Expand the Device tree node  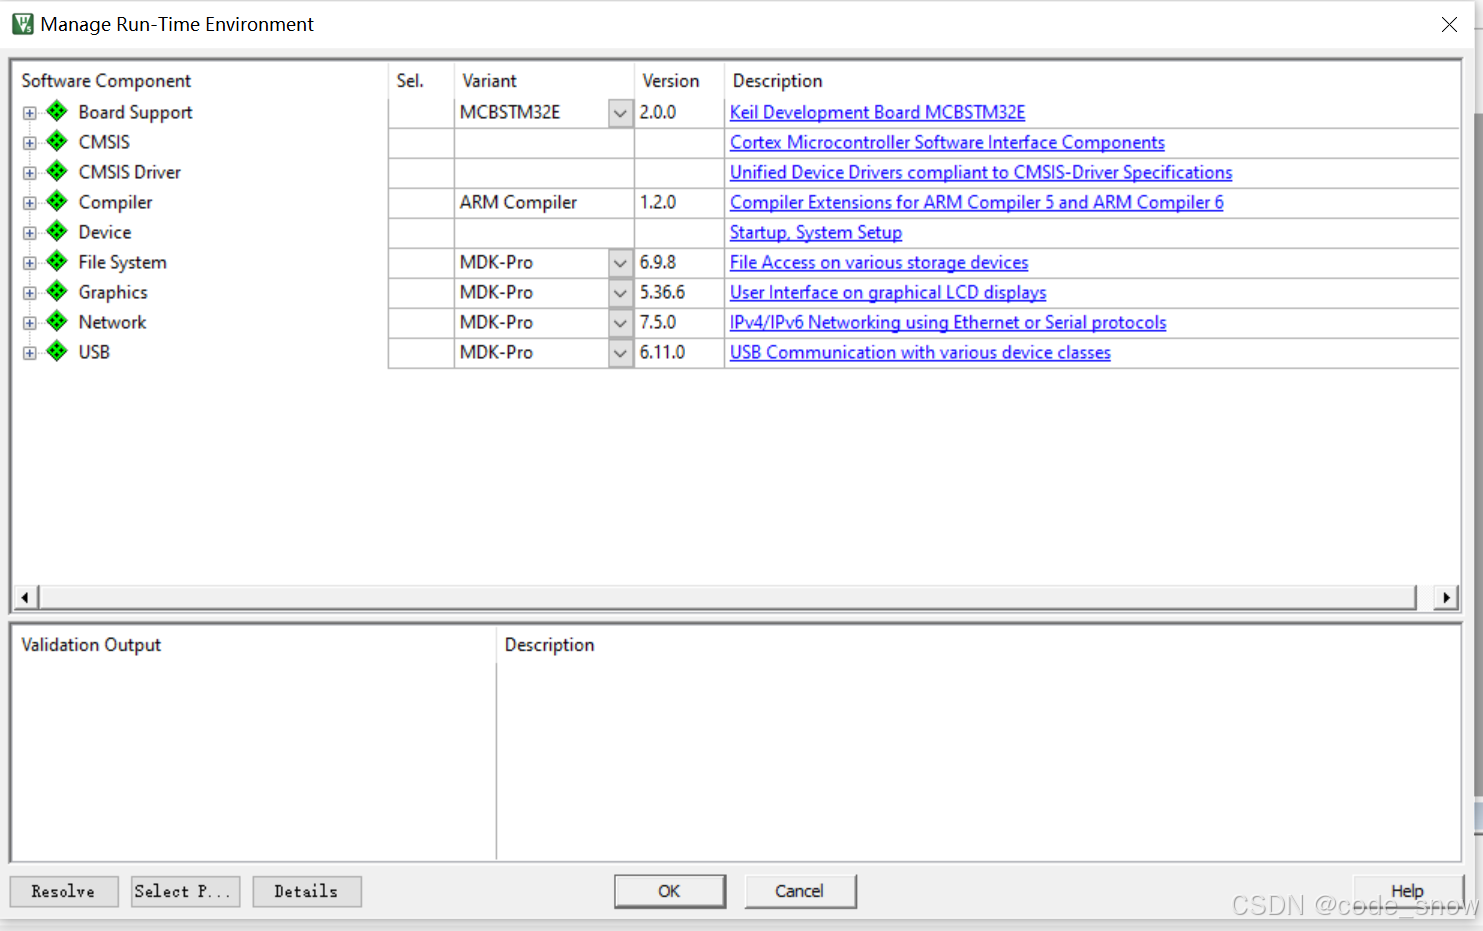(x=30, y=233)
